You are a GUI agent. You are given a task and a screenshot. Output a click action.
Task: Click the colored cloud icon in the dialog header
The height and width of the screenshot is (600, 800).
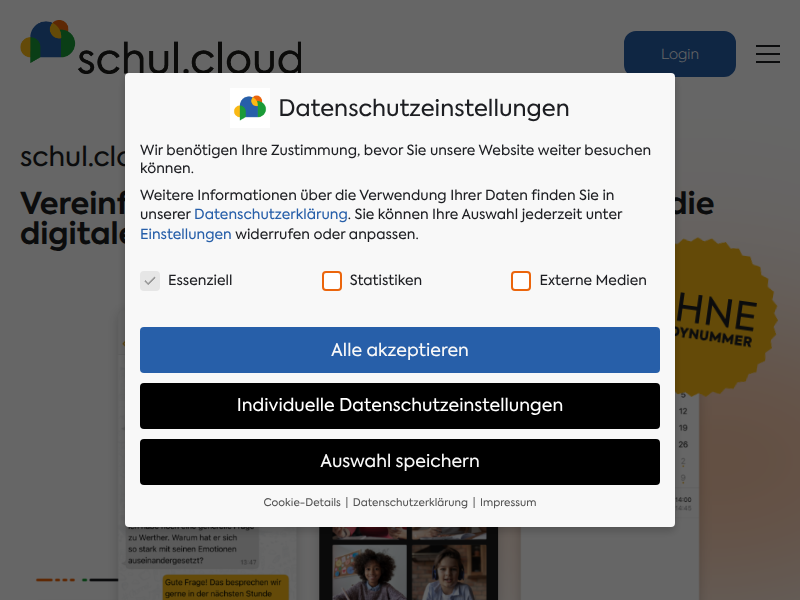tap(249, 107)
